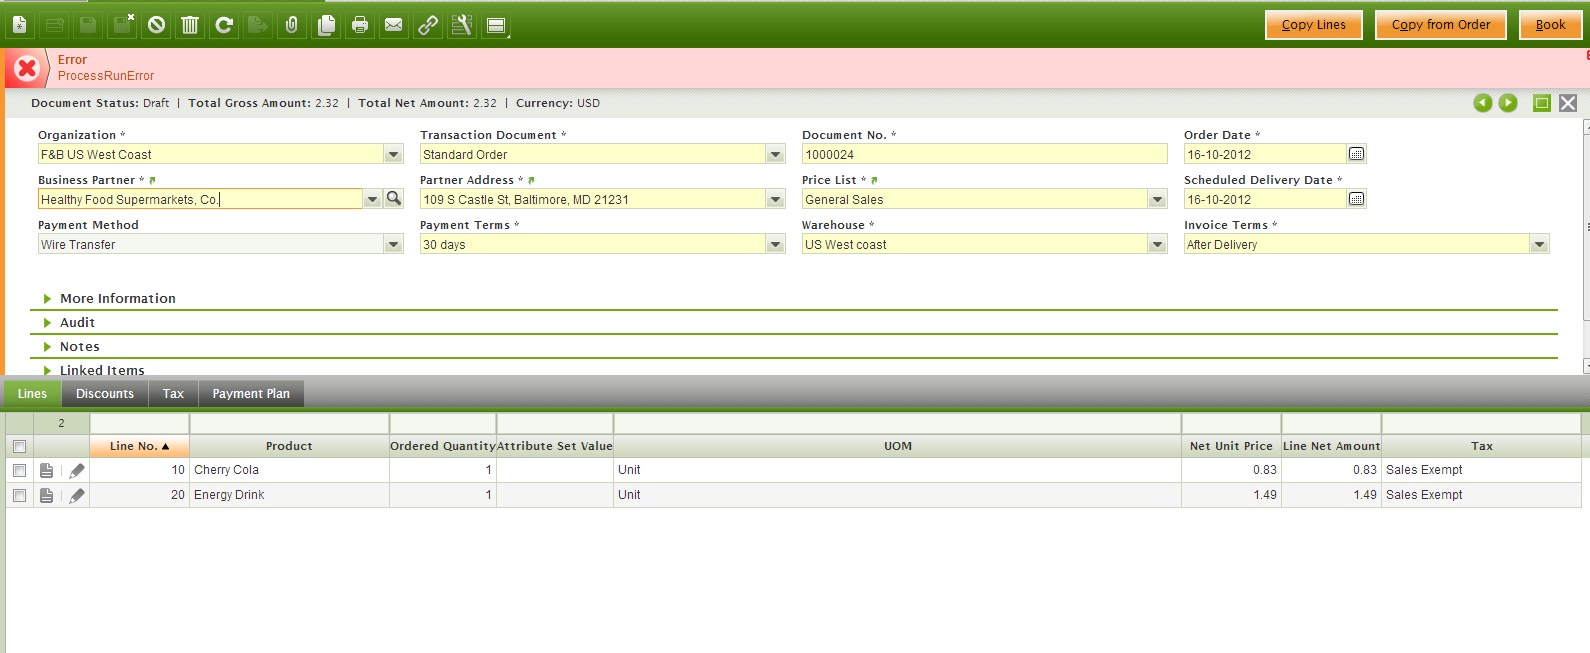Click the 1.49 line net amount cell

(1331, 495)
